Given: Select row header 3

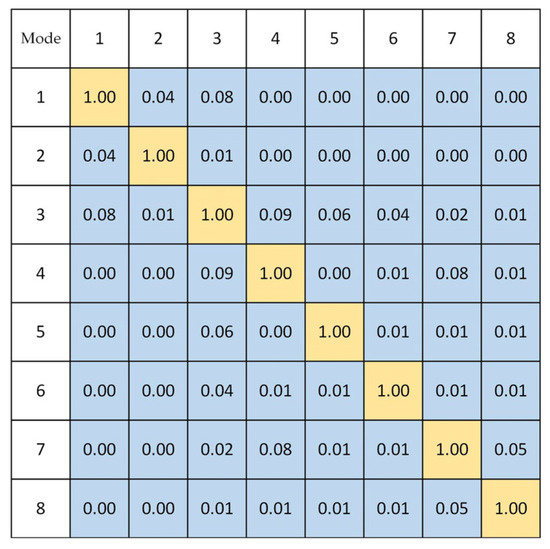Looking at the screenshot, I should 41,215.
